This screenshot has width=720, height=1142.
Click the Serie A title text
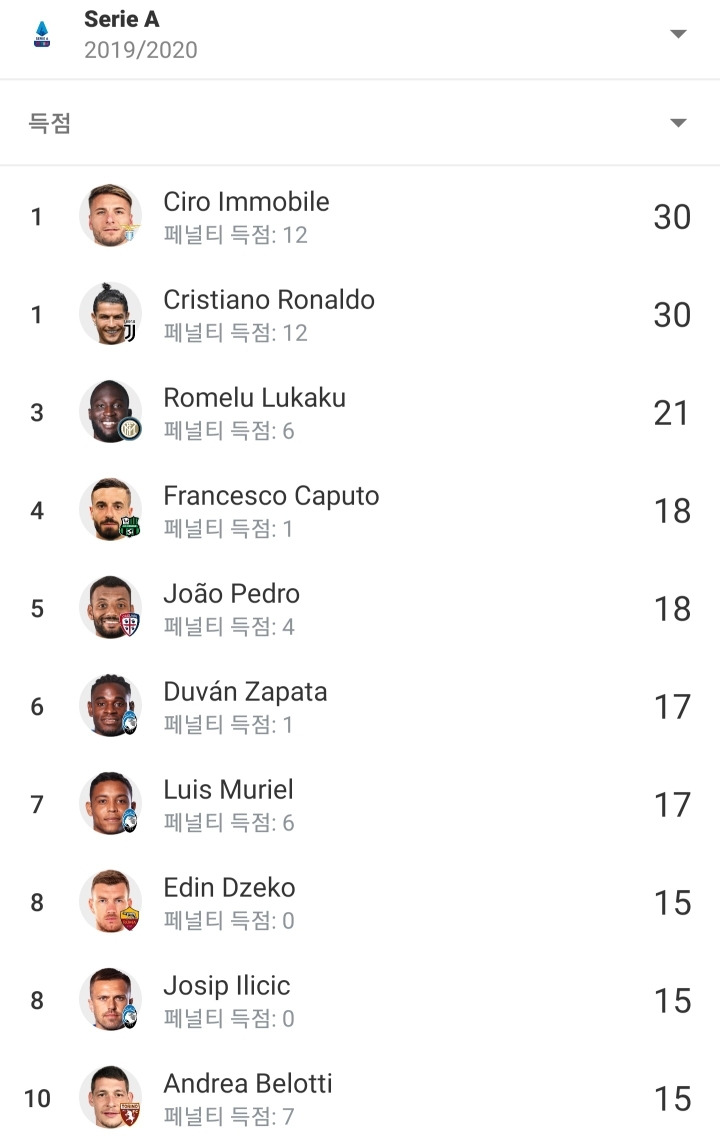pos(121,19)
